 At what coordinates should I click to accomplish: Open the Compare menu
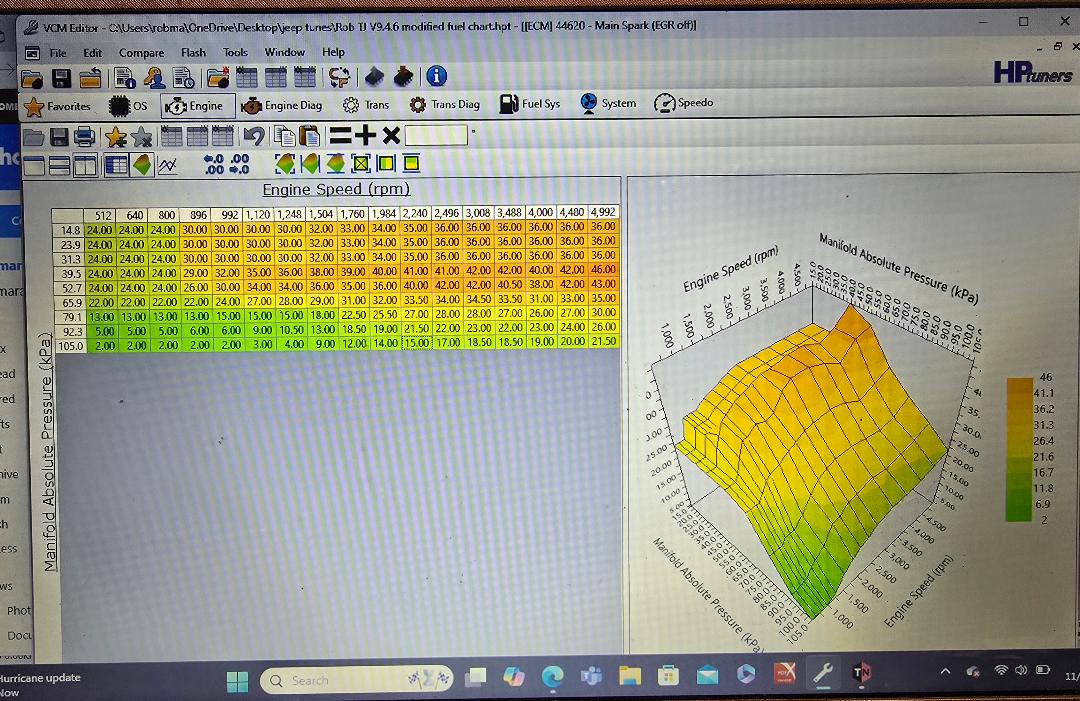click(141, 52)
